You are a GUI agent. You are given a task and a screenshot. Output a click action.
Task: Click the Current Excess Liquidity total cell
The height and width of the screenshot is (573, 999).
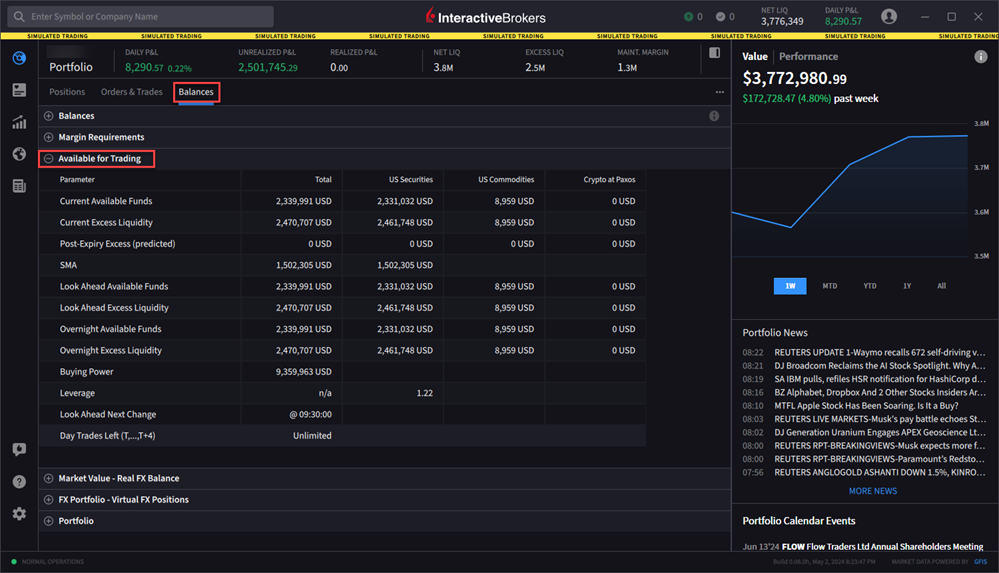tap(303, 222)
